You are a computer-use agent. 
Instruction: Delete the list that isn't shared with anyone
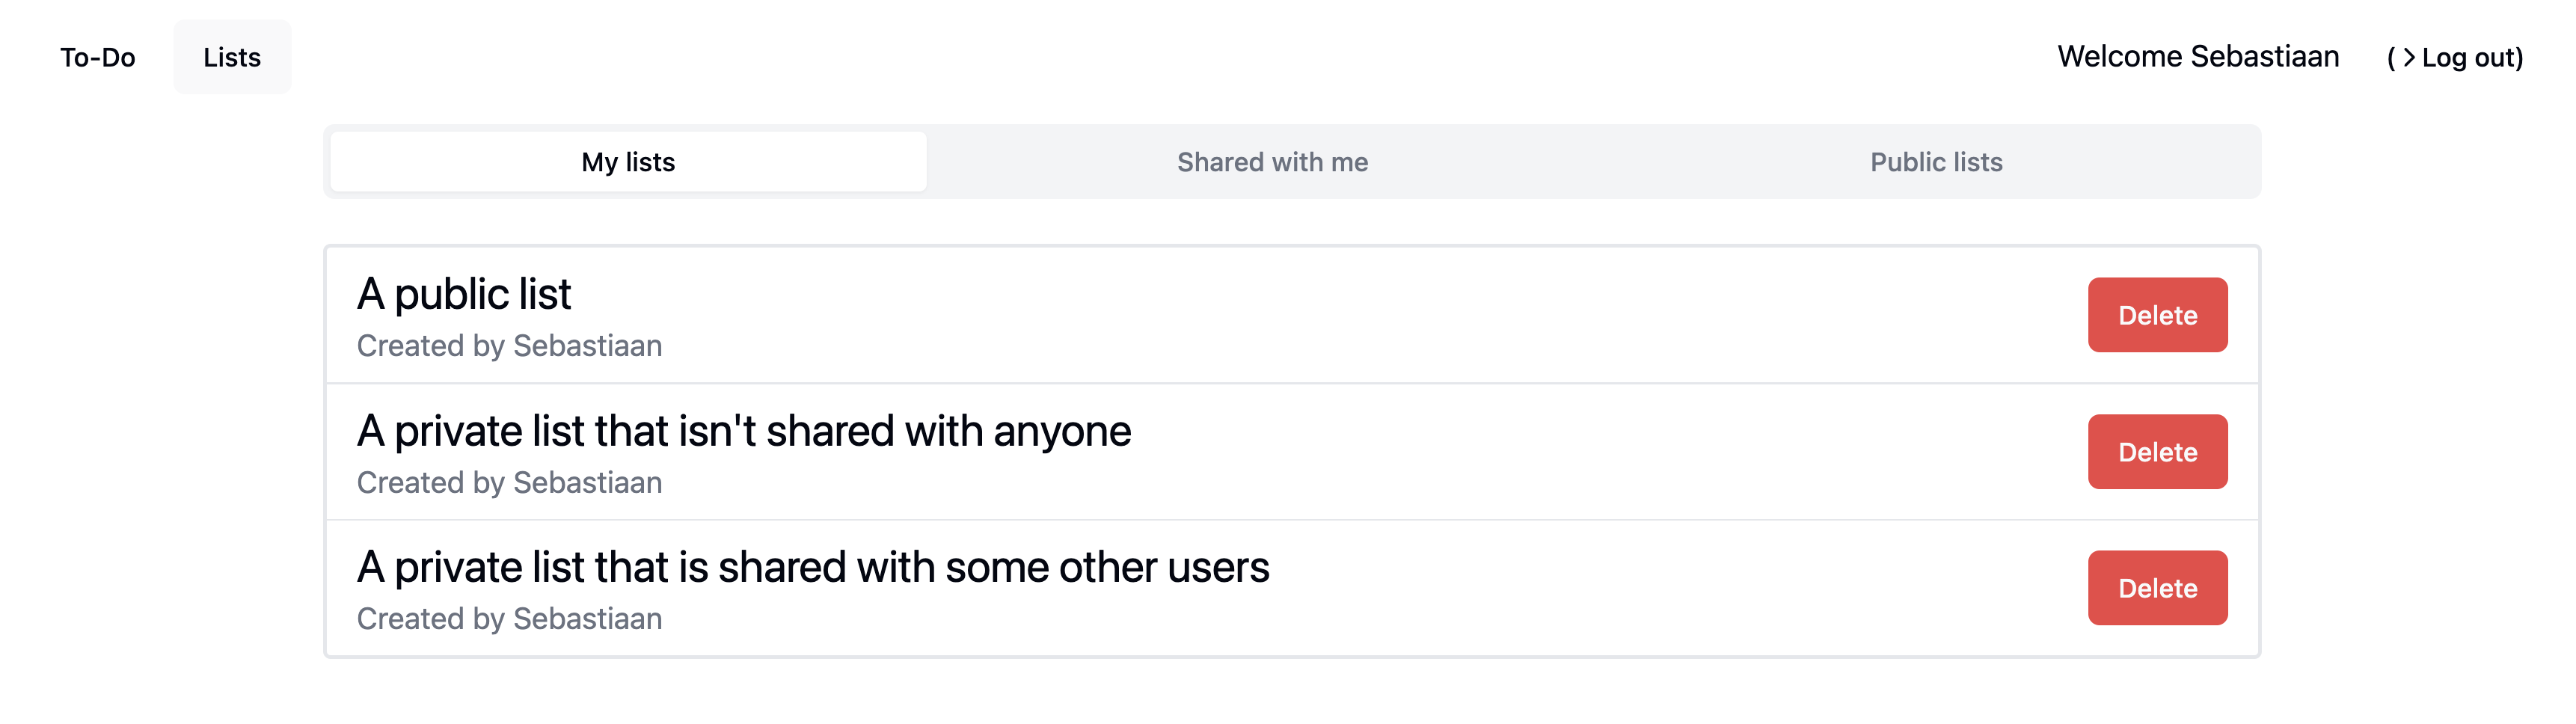pyautogui.click(x=2157, y=452)
